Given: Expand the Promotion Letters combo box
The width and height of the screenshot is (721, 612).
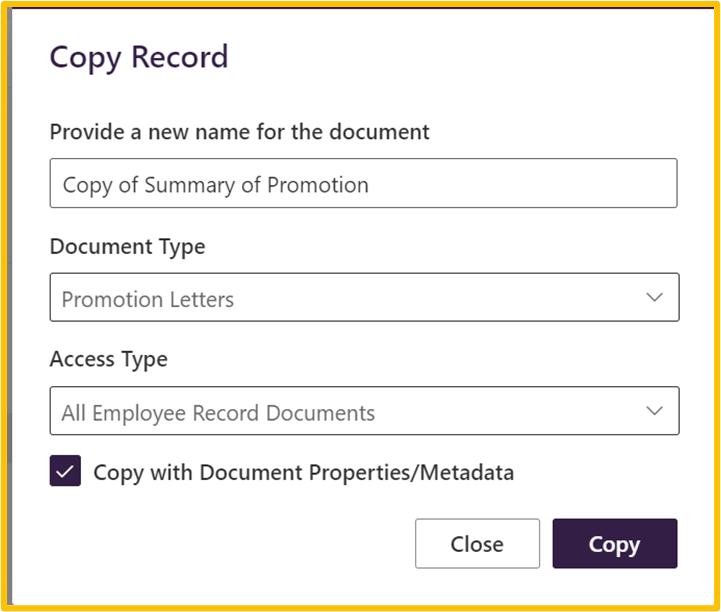Looking at the screenshot, I should coord(364,297).
